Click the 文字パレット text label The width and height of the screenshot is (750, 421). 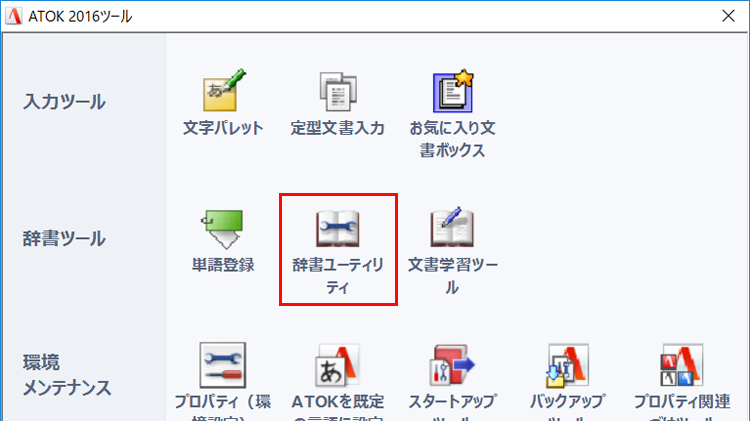point(223,128)
